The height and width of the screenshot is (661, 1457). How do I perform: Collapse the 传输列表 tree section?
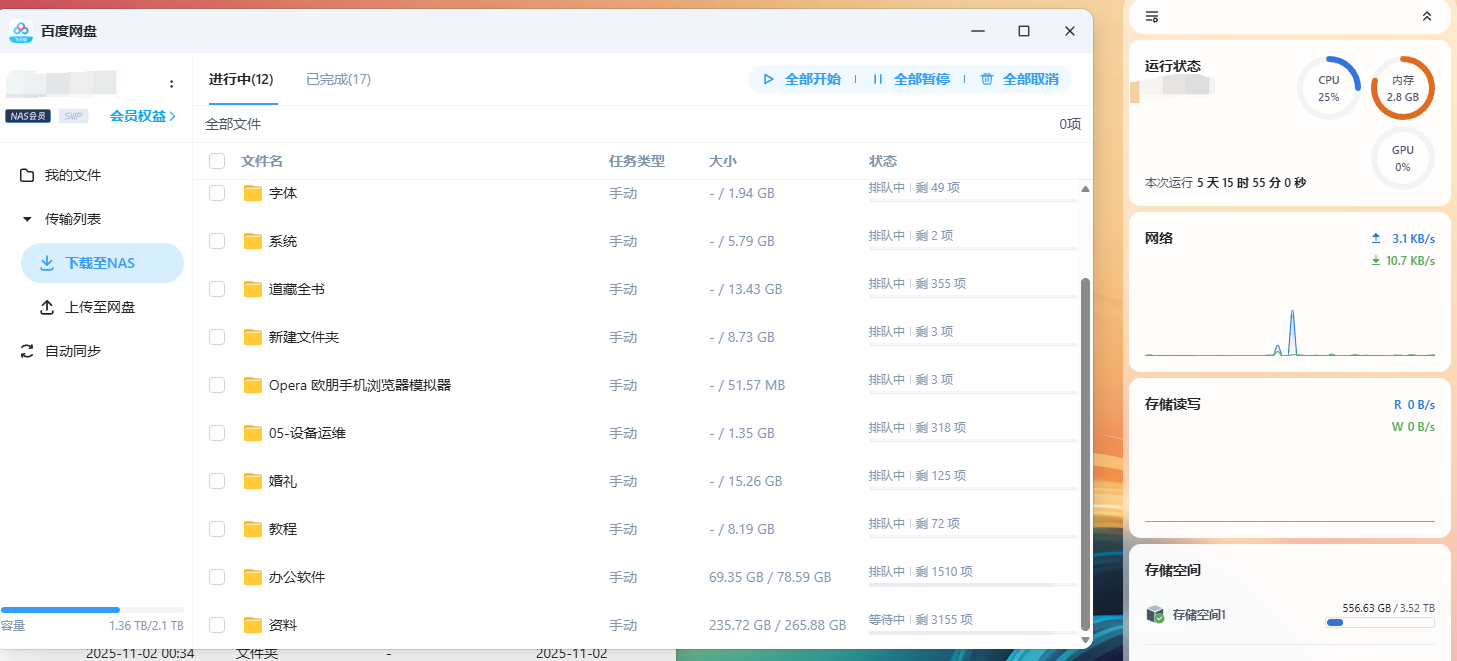click(x=27, y=219)
